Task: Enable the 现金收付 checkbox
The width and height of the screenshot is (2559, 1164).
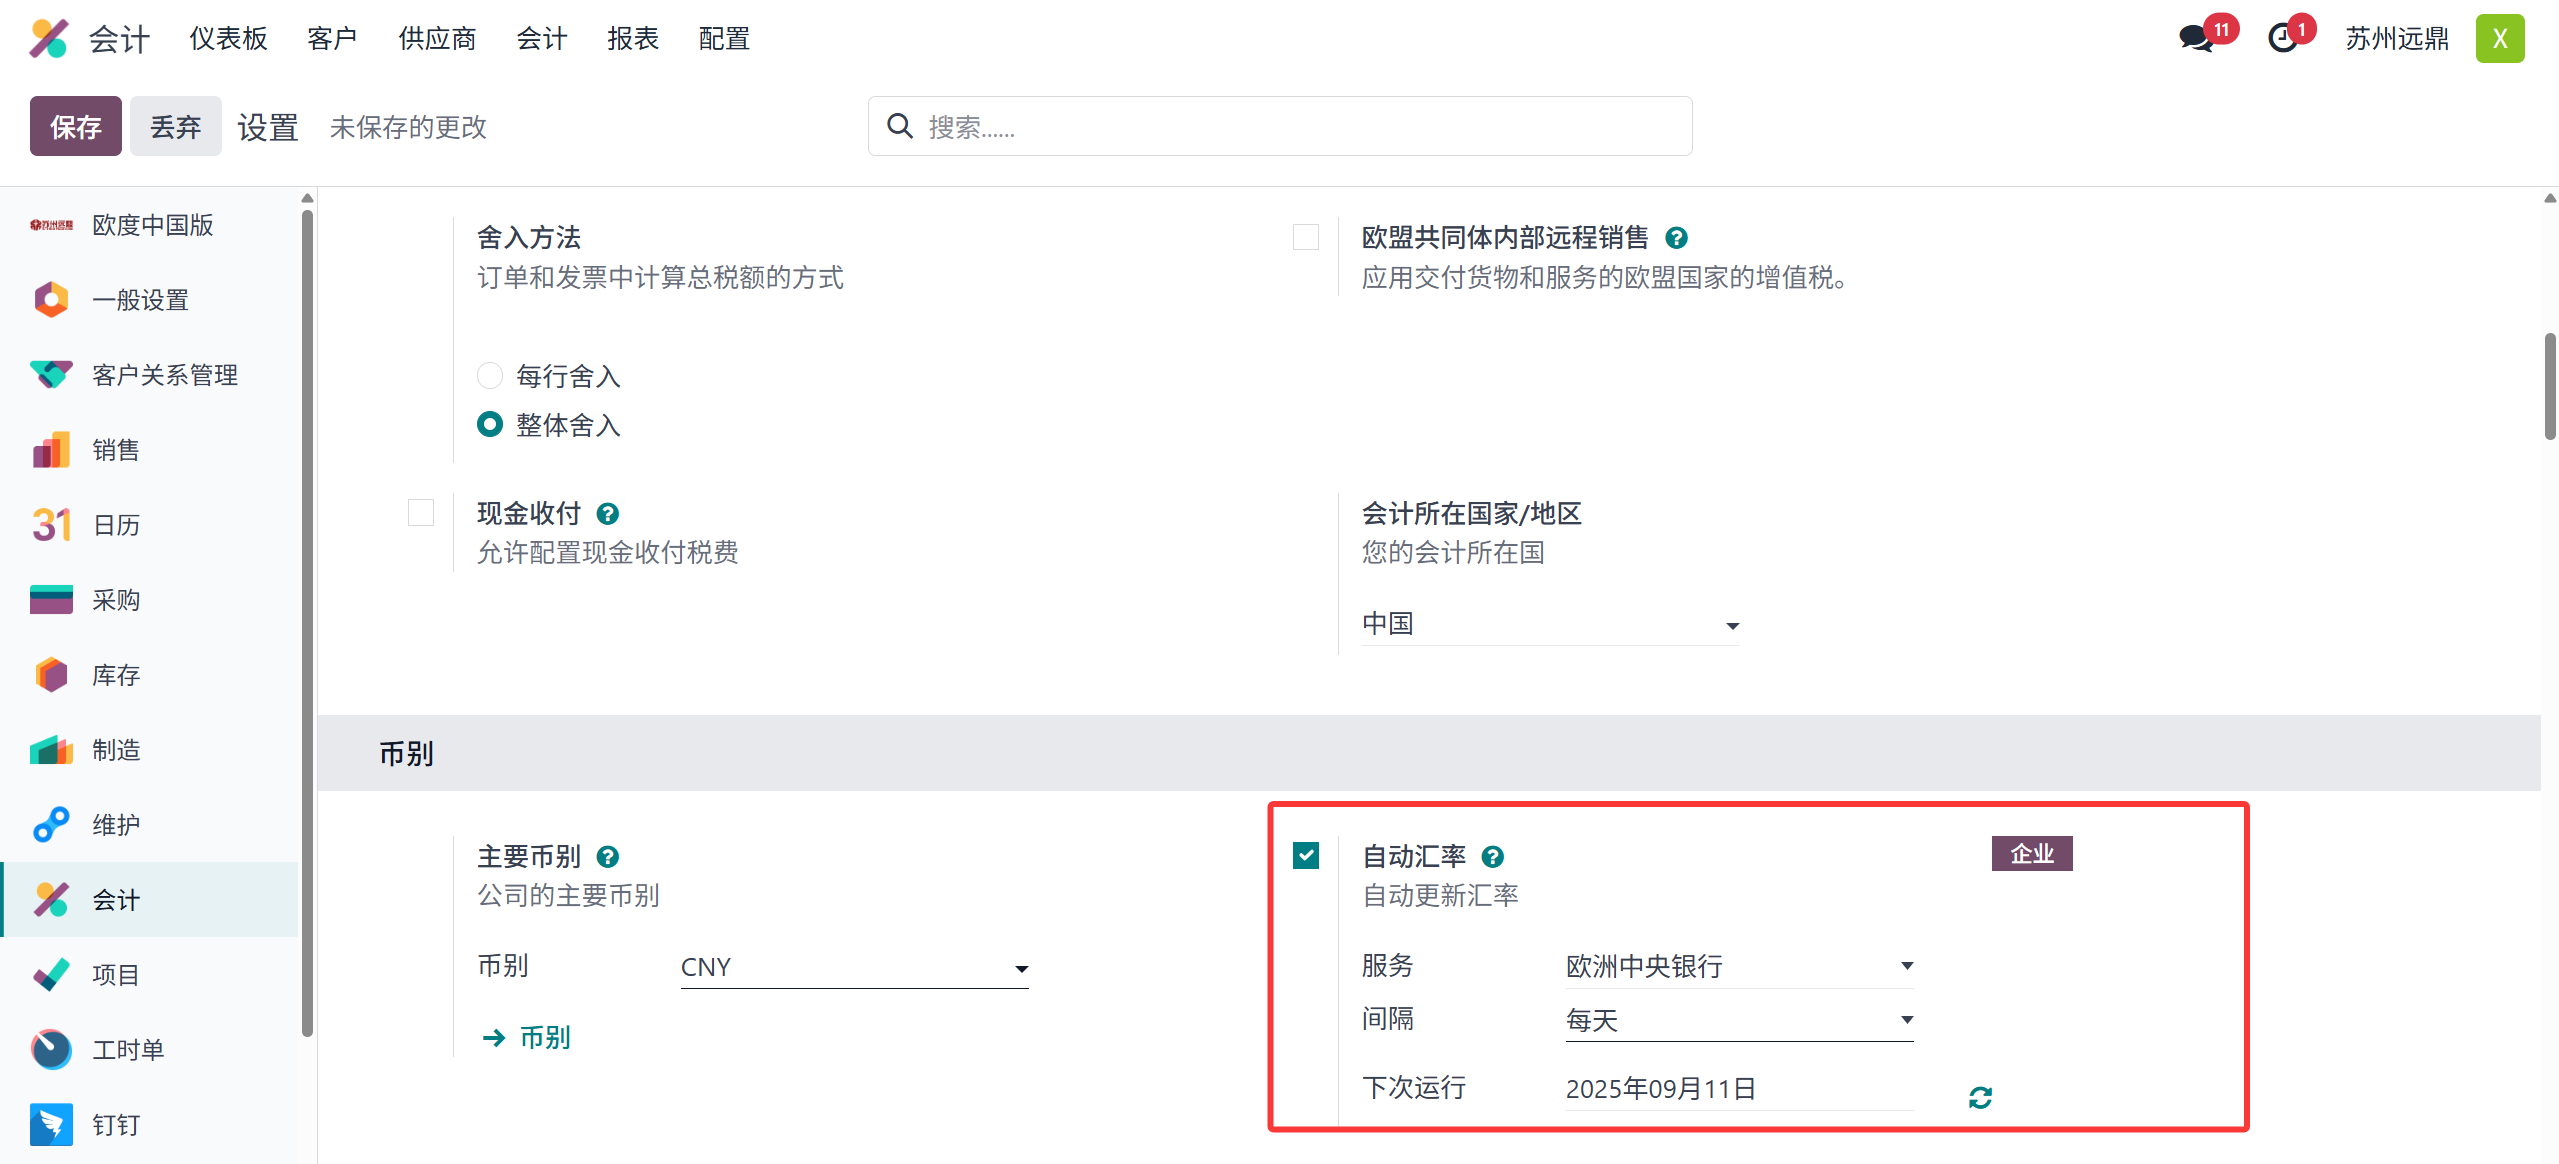Action: pyautogui.click(x=421, y=512)
